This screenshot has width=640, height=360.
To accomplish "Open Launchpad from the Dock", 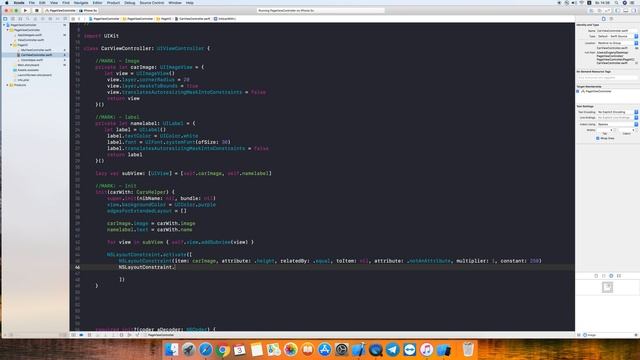I will [189, 349].
